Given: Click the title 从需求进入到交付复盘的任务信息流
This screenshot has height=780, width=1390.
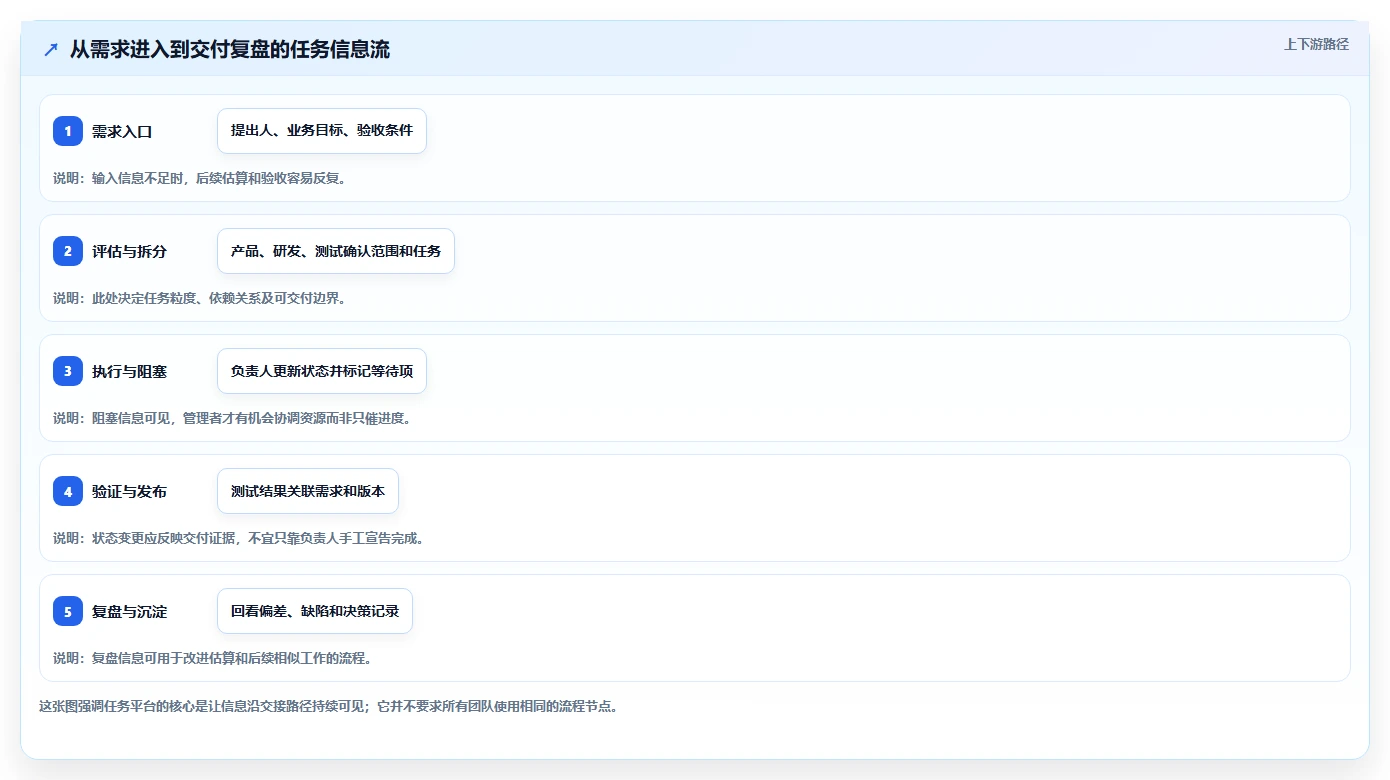Looking at the screenshot, I should click(230, 49).
